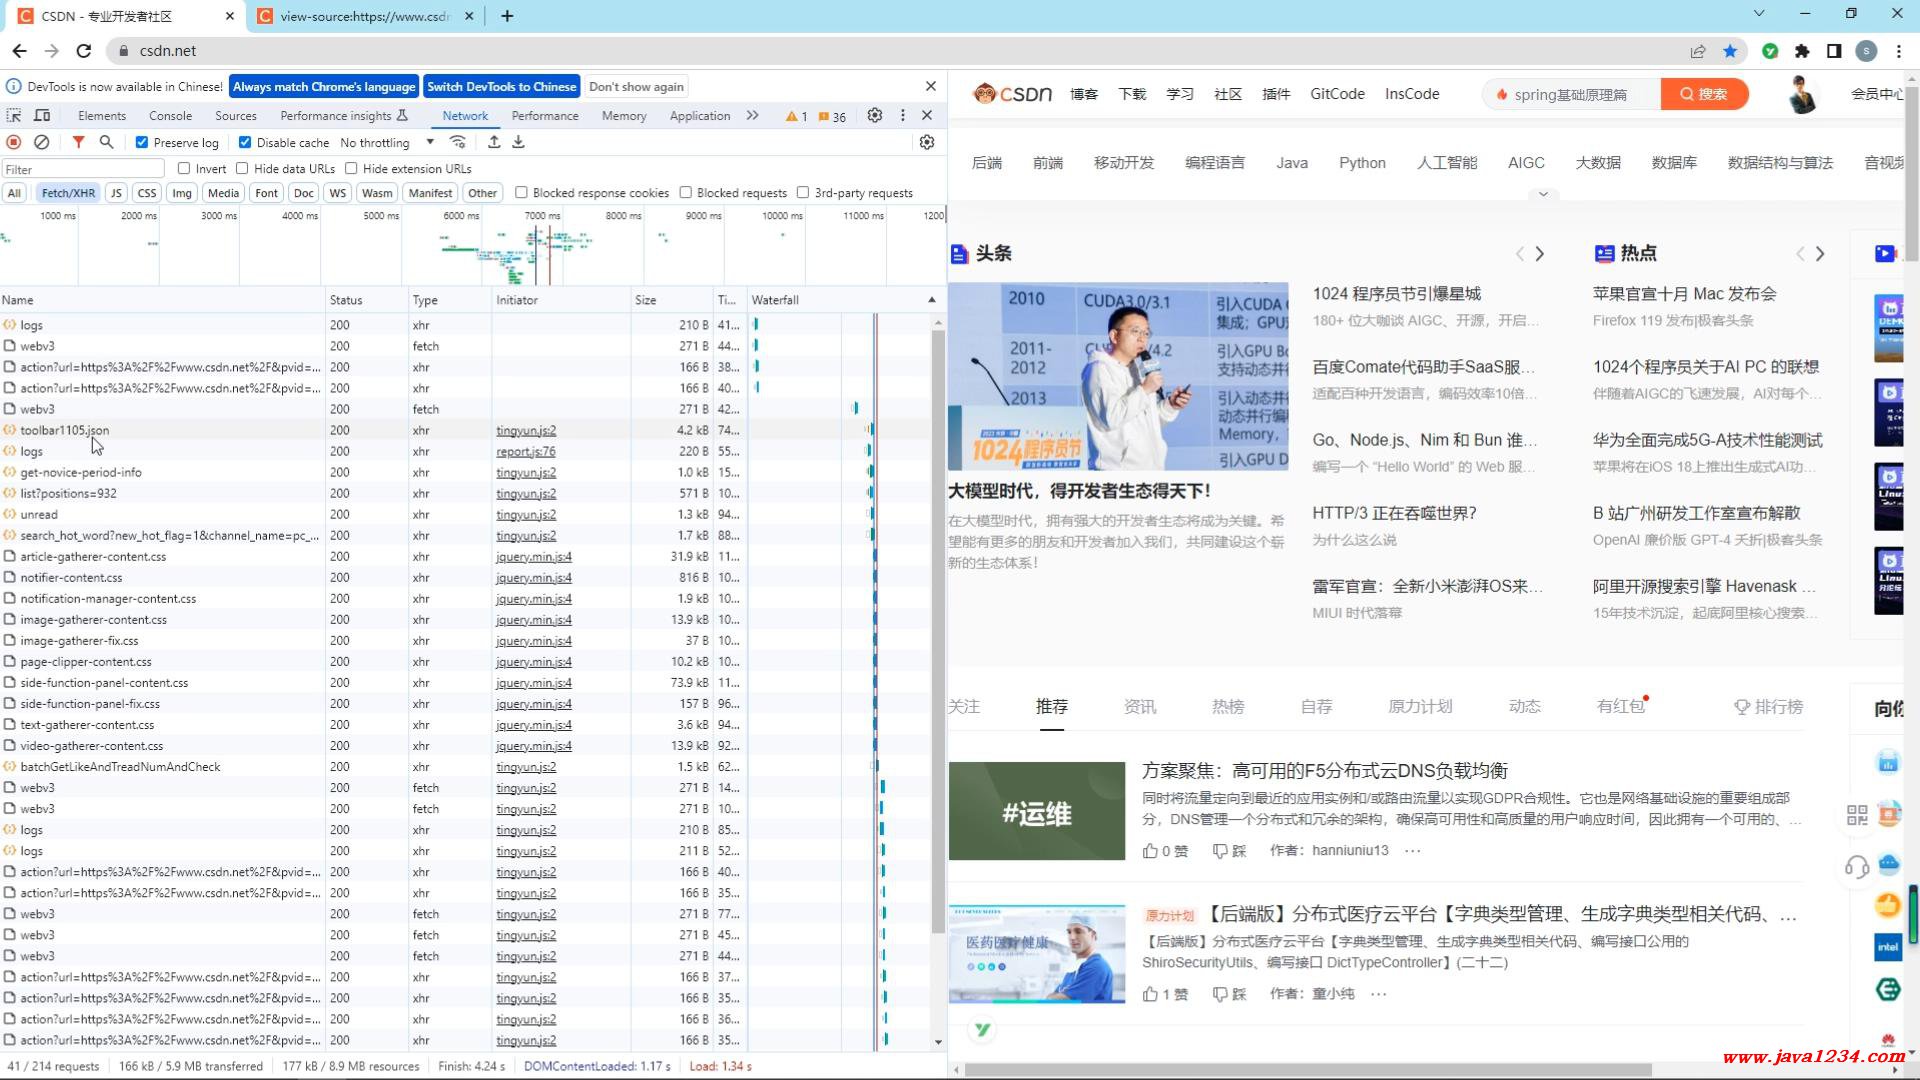Show next 头条 headlines page
Viewport: 1920px width, 1080px height.
coord(1540,254)
